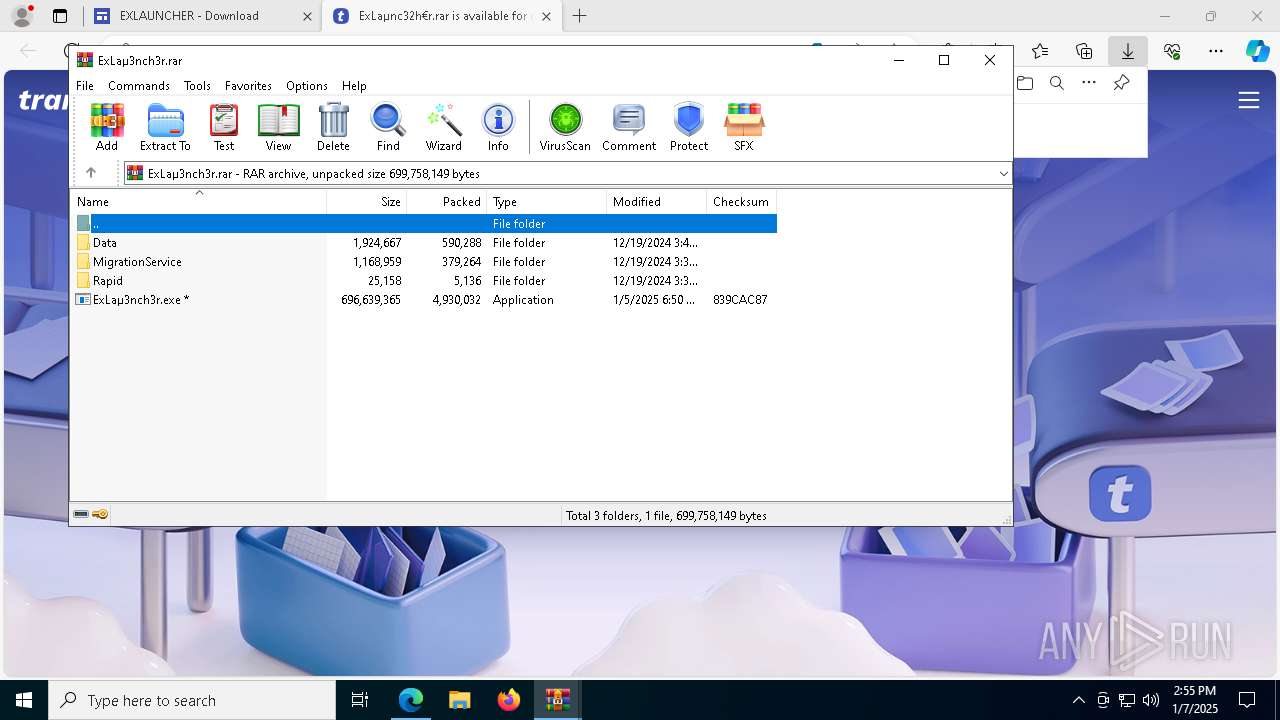The image size is (1280, 720).
Task: Select the Data folder
Action: click(x=105, y=243)
